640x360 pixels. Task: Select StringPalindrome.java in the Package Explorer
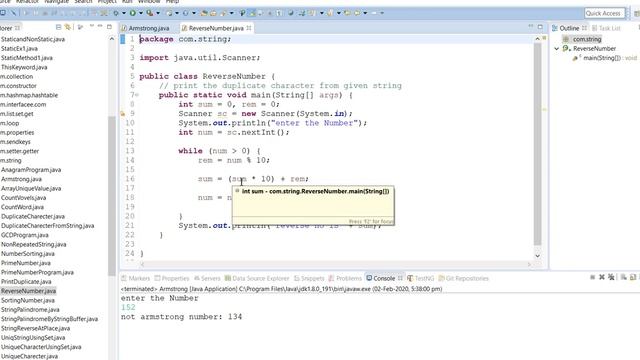pyautogui.click(x=30, y=310)
